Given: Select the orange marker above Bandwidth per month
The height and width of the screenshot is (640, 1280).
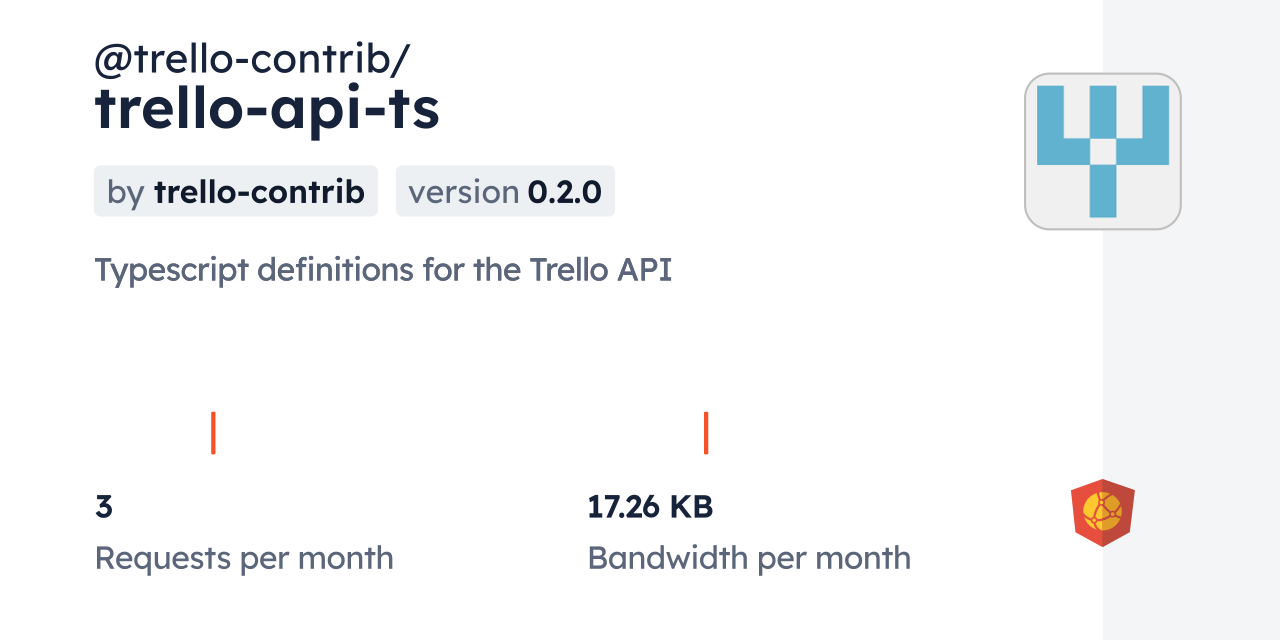Looking at the screenshot, I should click(x=706, y=433).
